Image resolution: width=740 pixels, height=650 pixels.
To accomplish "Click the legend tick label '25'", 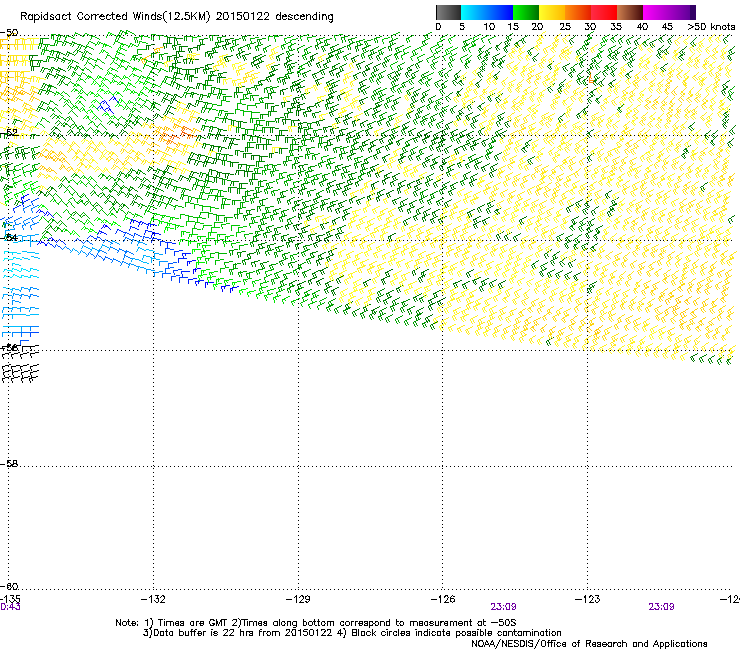I will (565, 27).
